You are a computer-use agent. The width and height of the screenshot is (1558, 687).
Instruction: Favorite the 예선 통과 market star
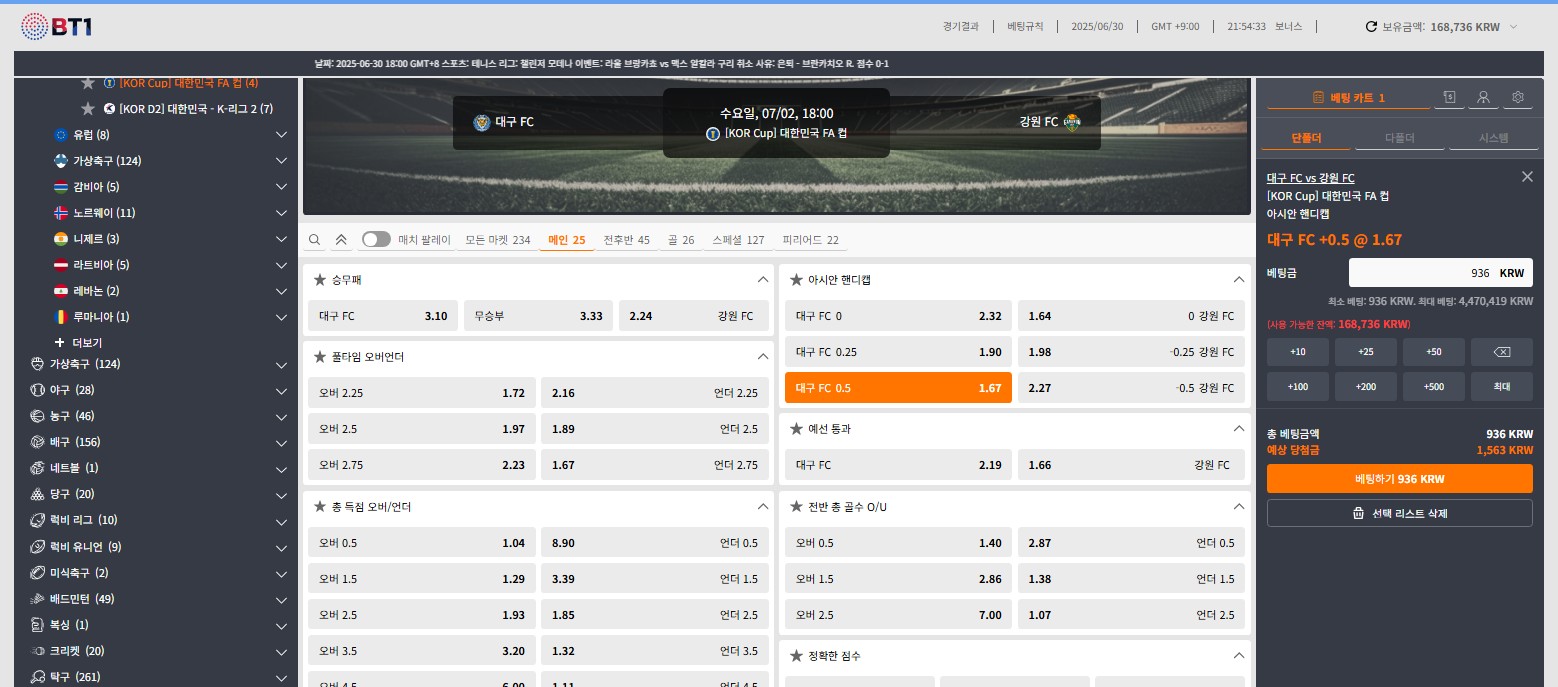click(x=797, y=429)
